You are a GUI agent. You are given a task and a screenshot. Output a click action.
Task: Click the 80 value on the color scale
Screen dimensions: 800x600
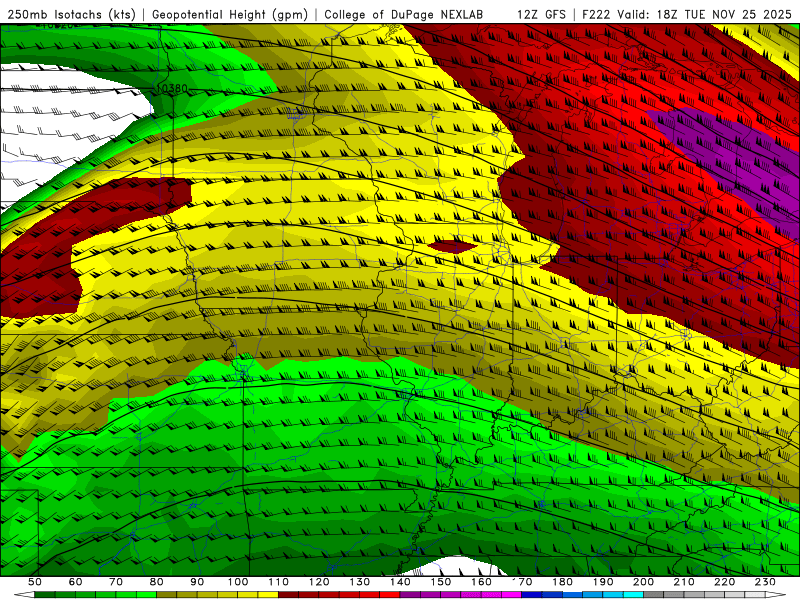156,582
